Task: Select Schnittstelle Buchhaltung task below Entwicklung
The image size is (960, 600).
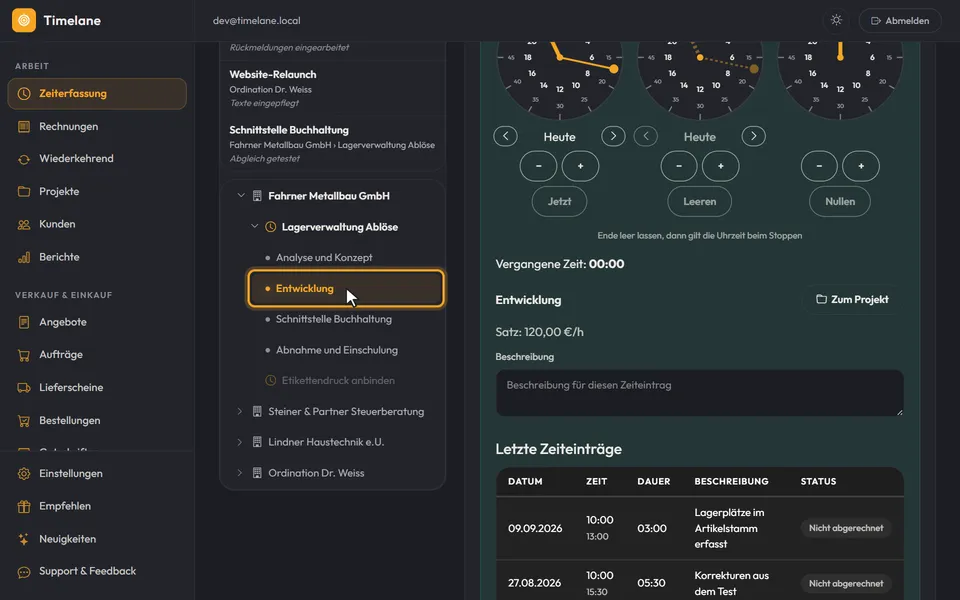Action: coord(346,319)
